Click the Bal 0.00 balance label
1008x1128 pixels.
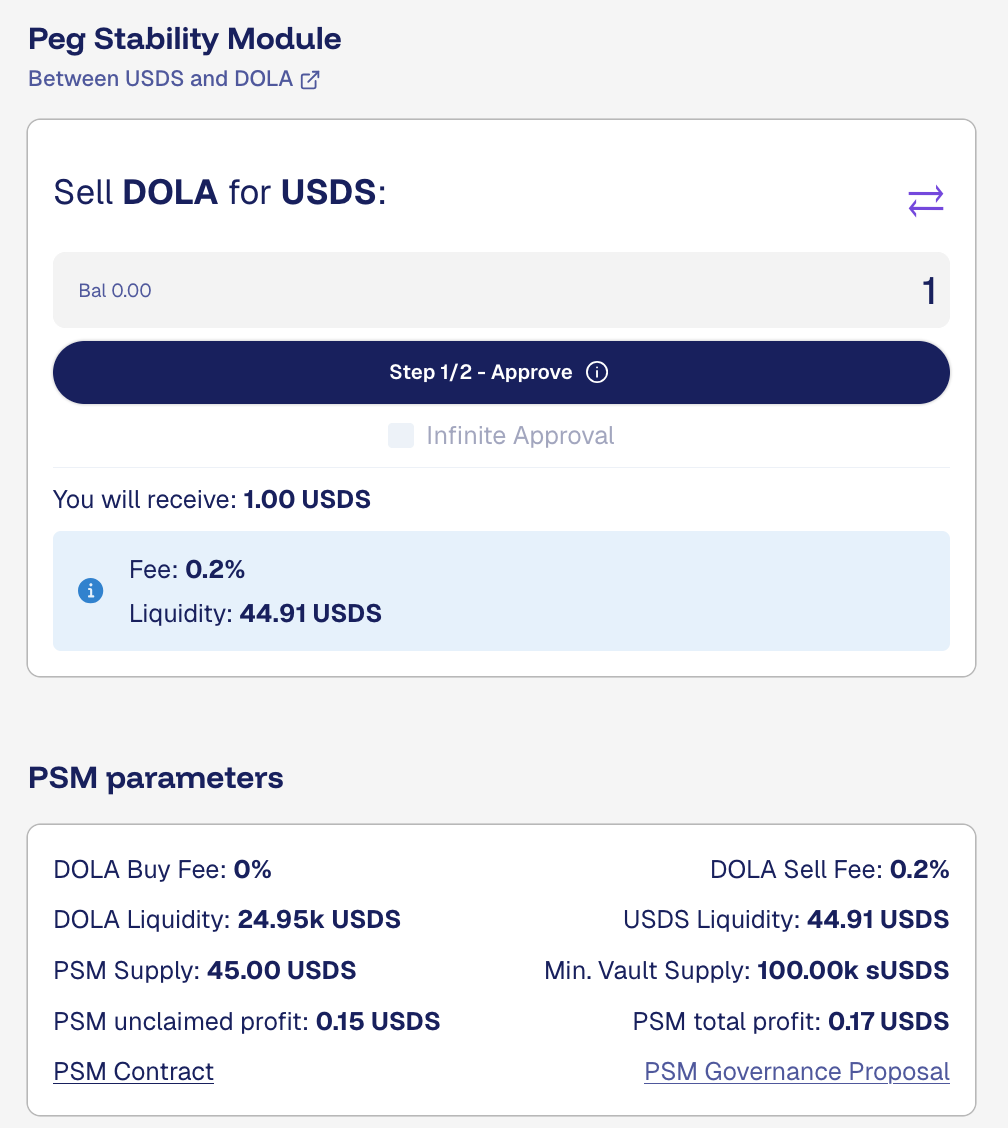pyautogui.click(x=115, y=291)
